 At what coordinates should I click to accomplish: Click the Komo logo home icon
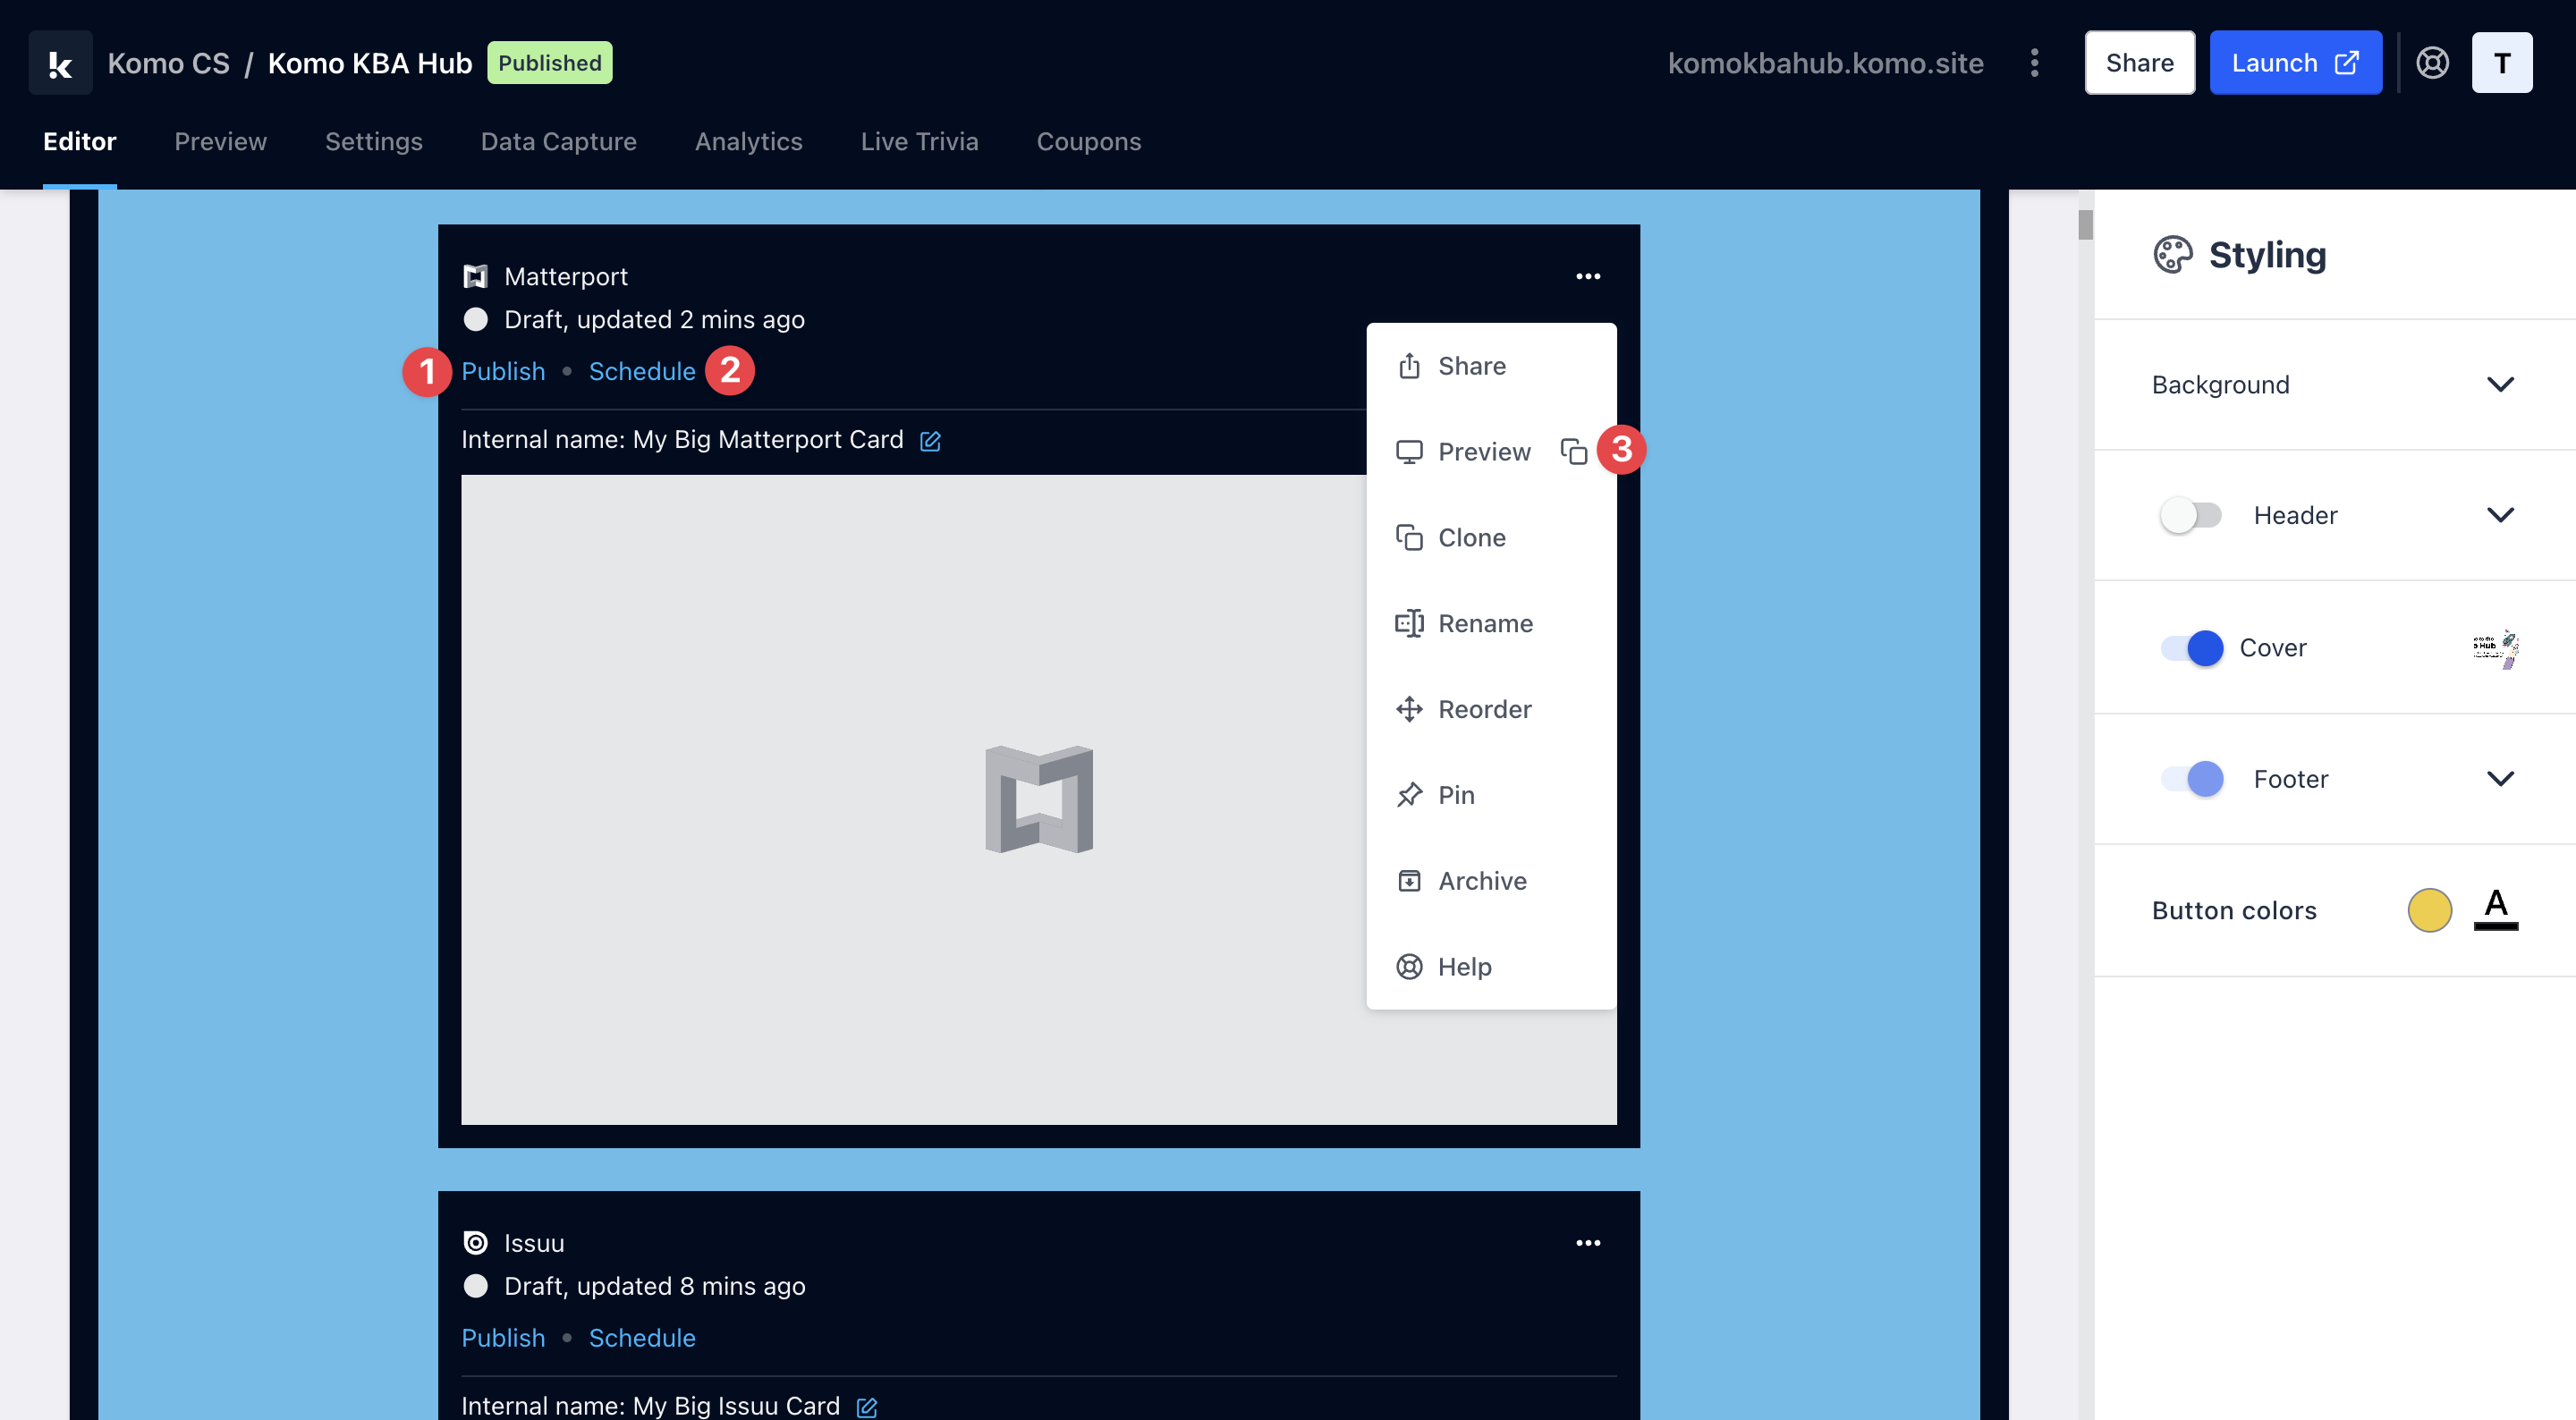(60, 63)
